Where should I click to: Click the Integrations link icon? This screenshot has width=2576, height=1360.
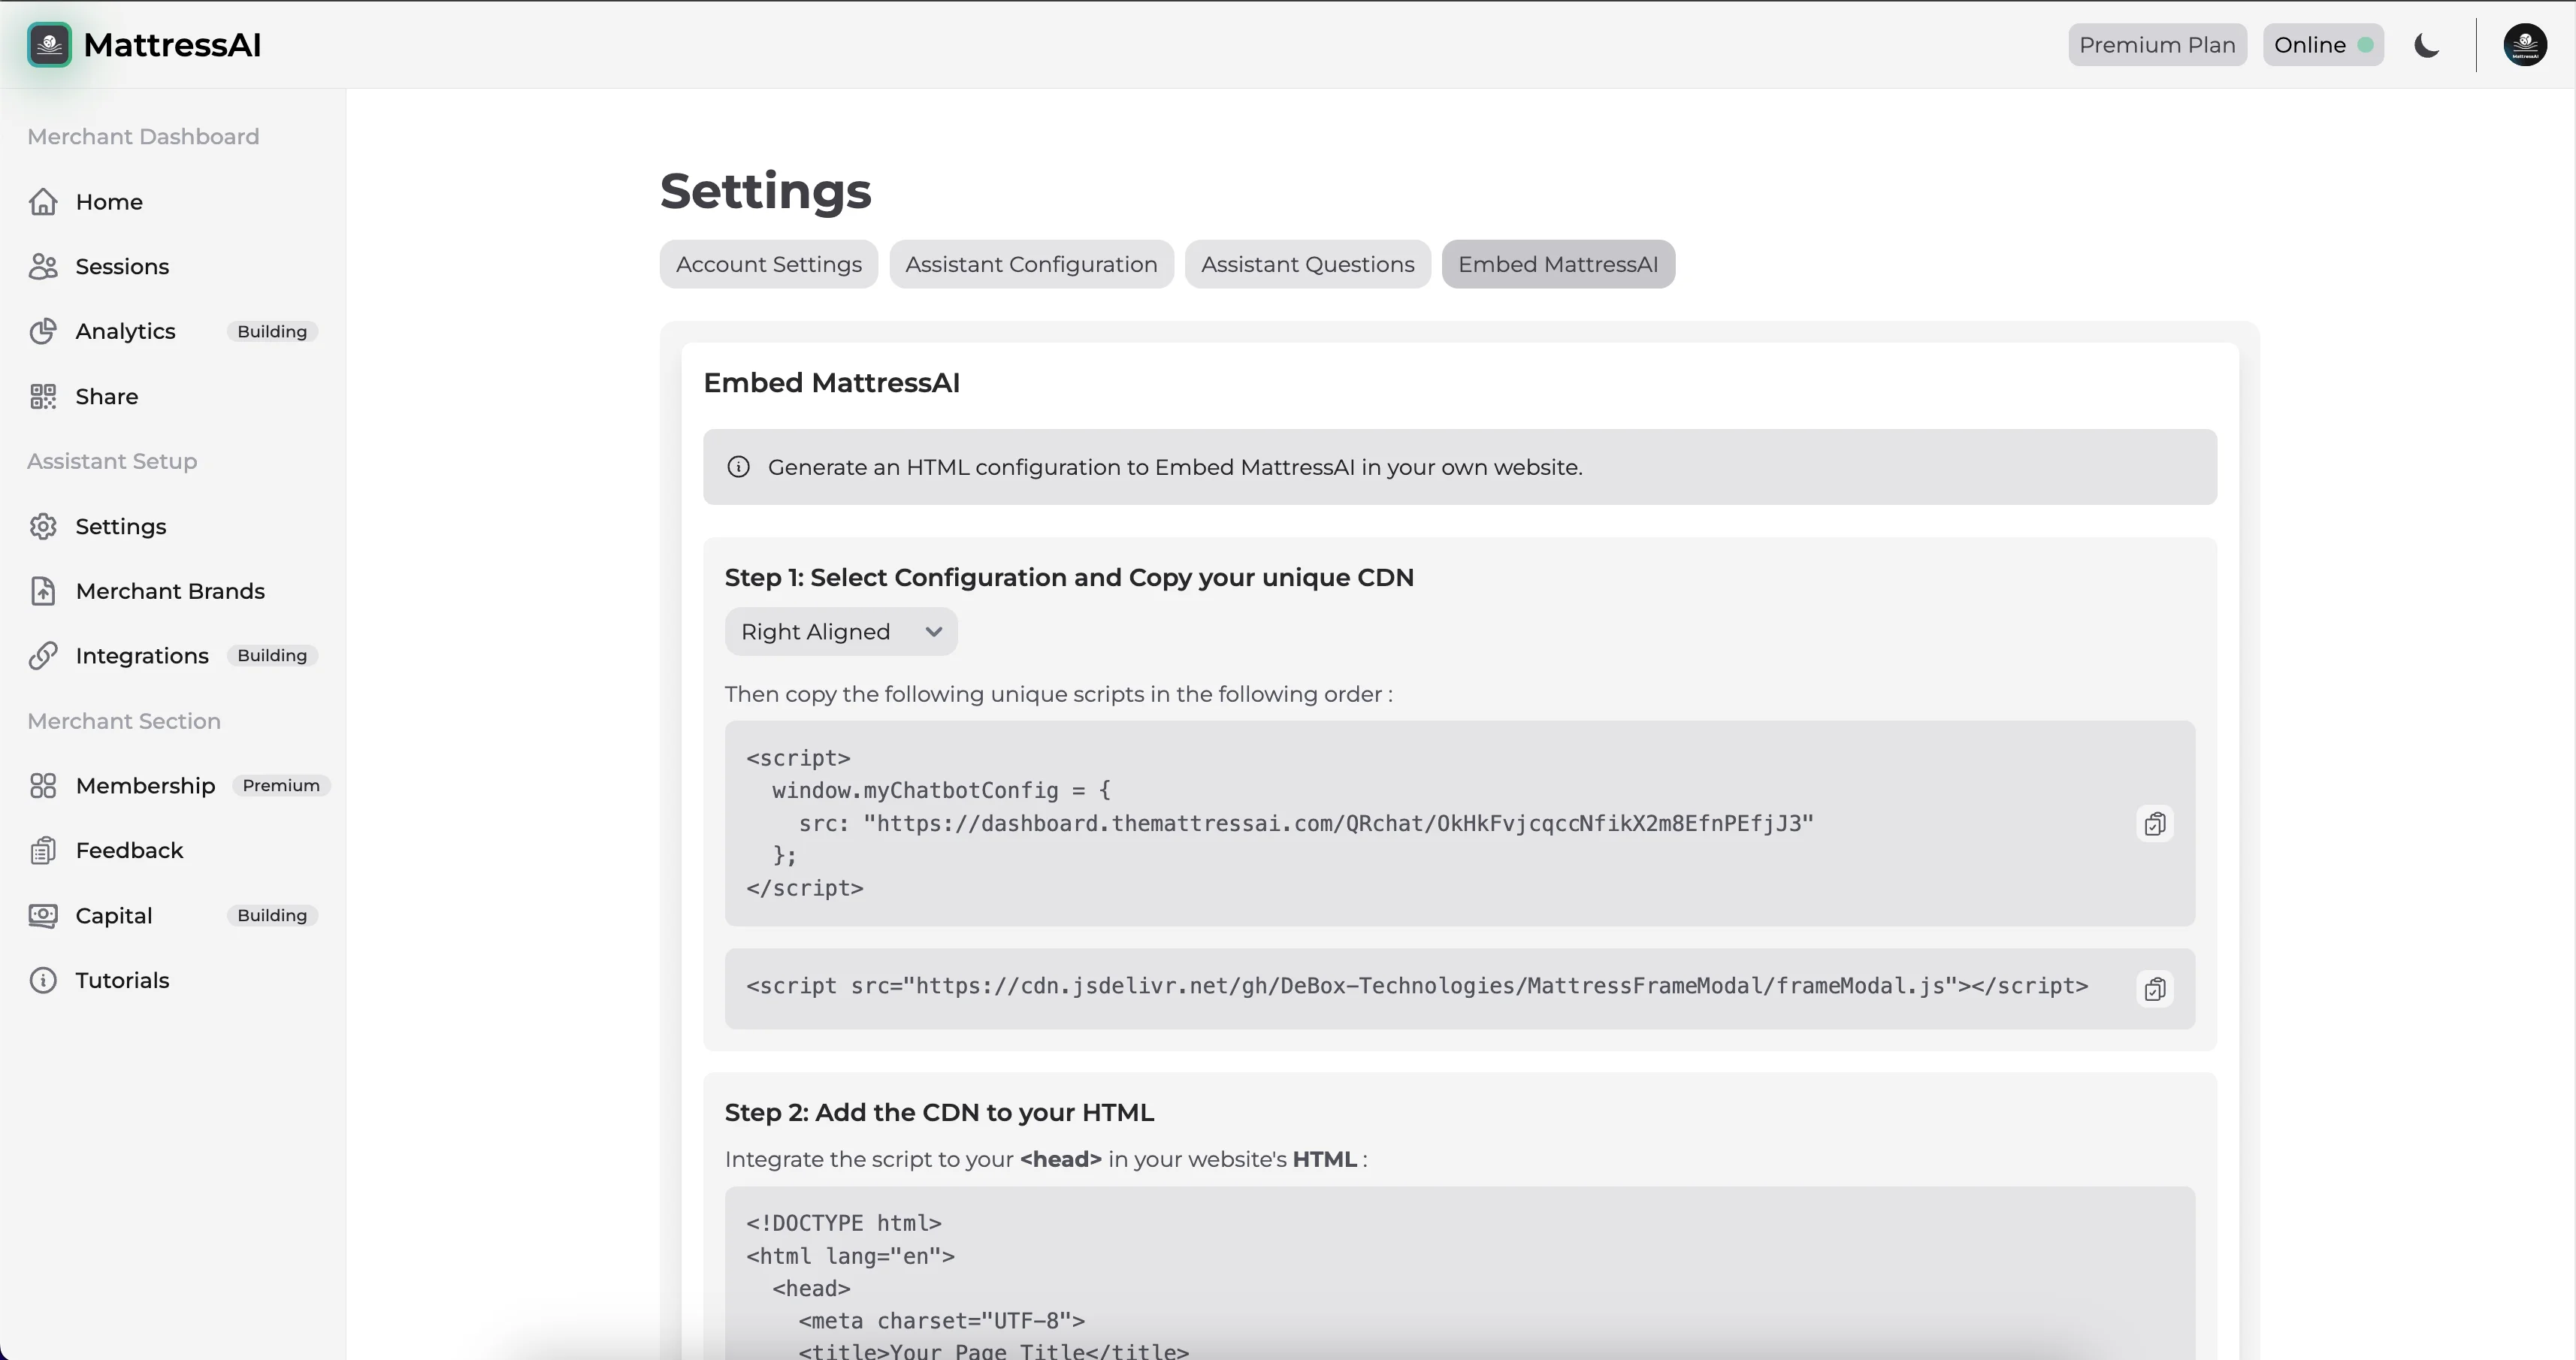tap(43, 656)
